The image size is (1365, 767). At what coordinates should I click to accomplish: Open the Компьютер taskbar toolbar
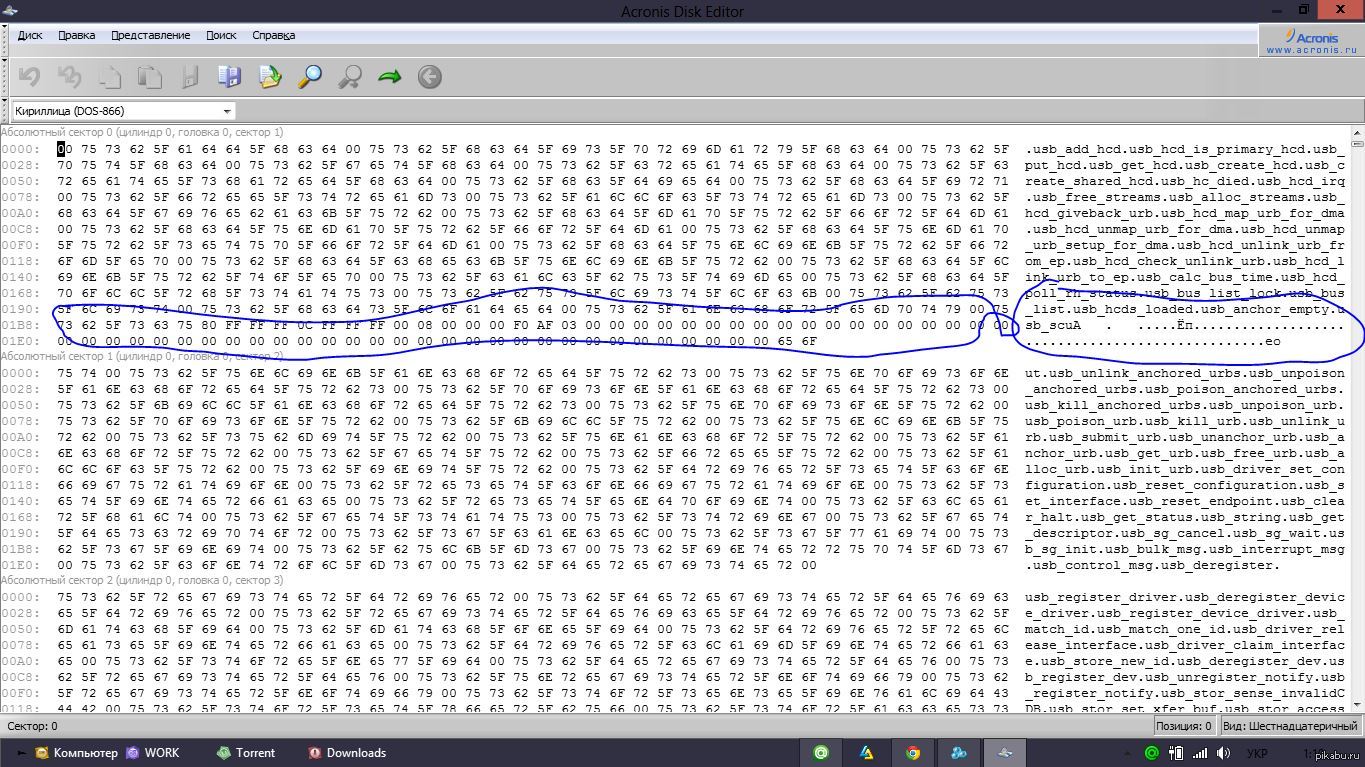tap(76, 753)
